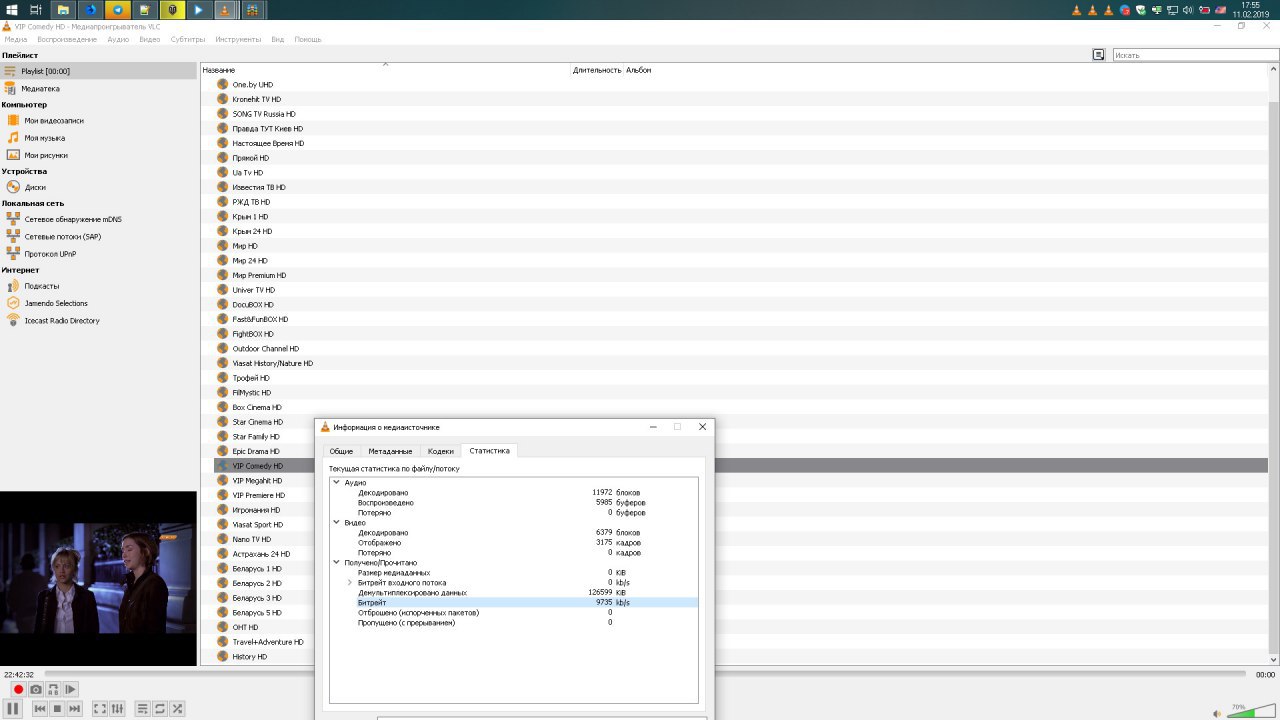Screen dimensions: 1280x720
Task: Select the Битрейт statistics row
Action: (514, 603)
